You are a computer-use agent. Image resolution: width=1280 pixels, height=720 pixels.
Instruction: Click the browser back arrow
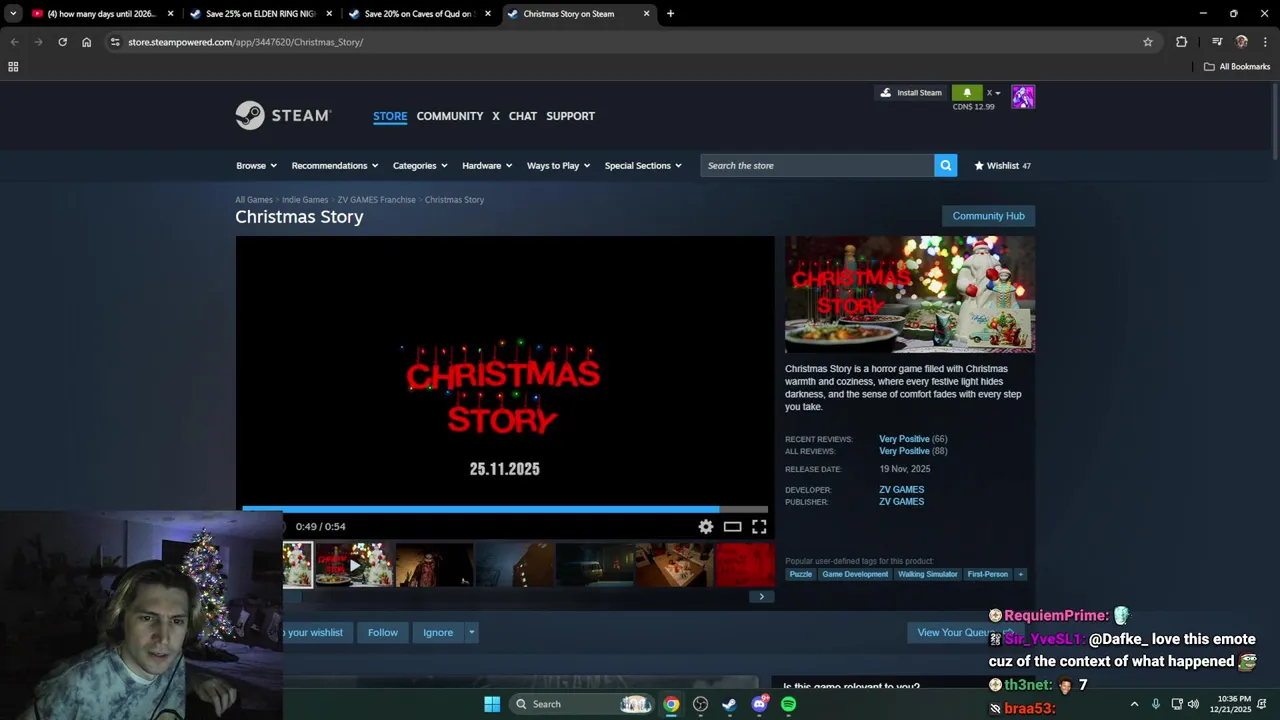[x=14, y=42]
